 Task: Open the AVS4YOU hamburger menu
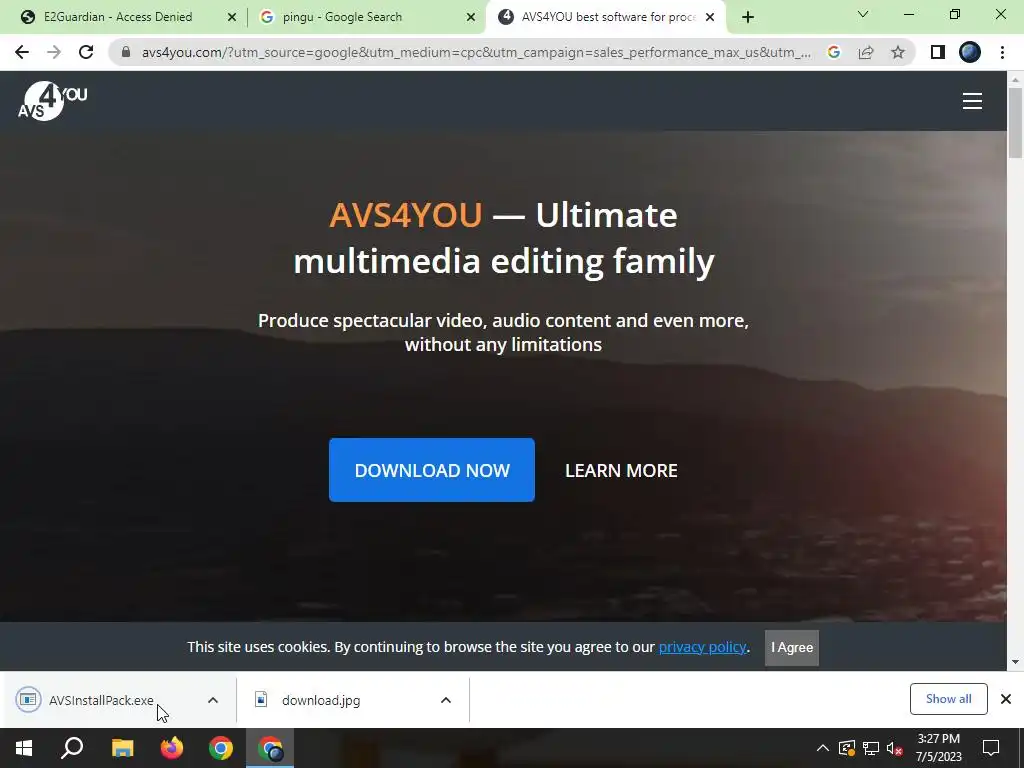click(972, 101)
